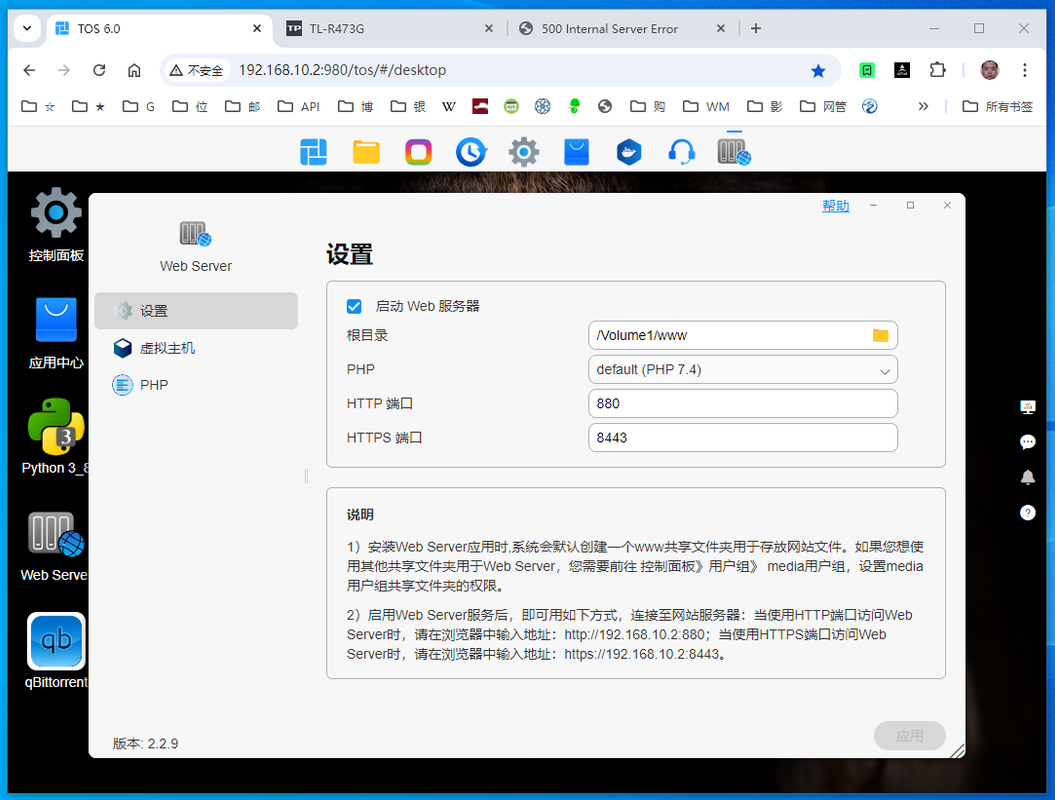This screenshot has width=1055, height=800.
Task: Open the Docker whale icon in taskbar
Action: [629, 152]
